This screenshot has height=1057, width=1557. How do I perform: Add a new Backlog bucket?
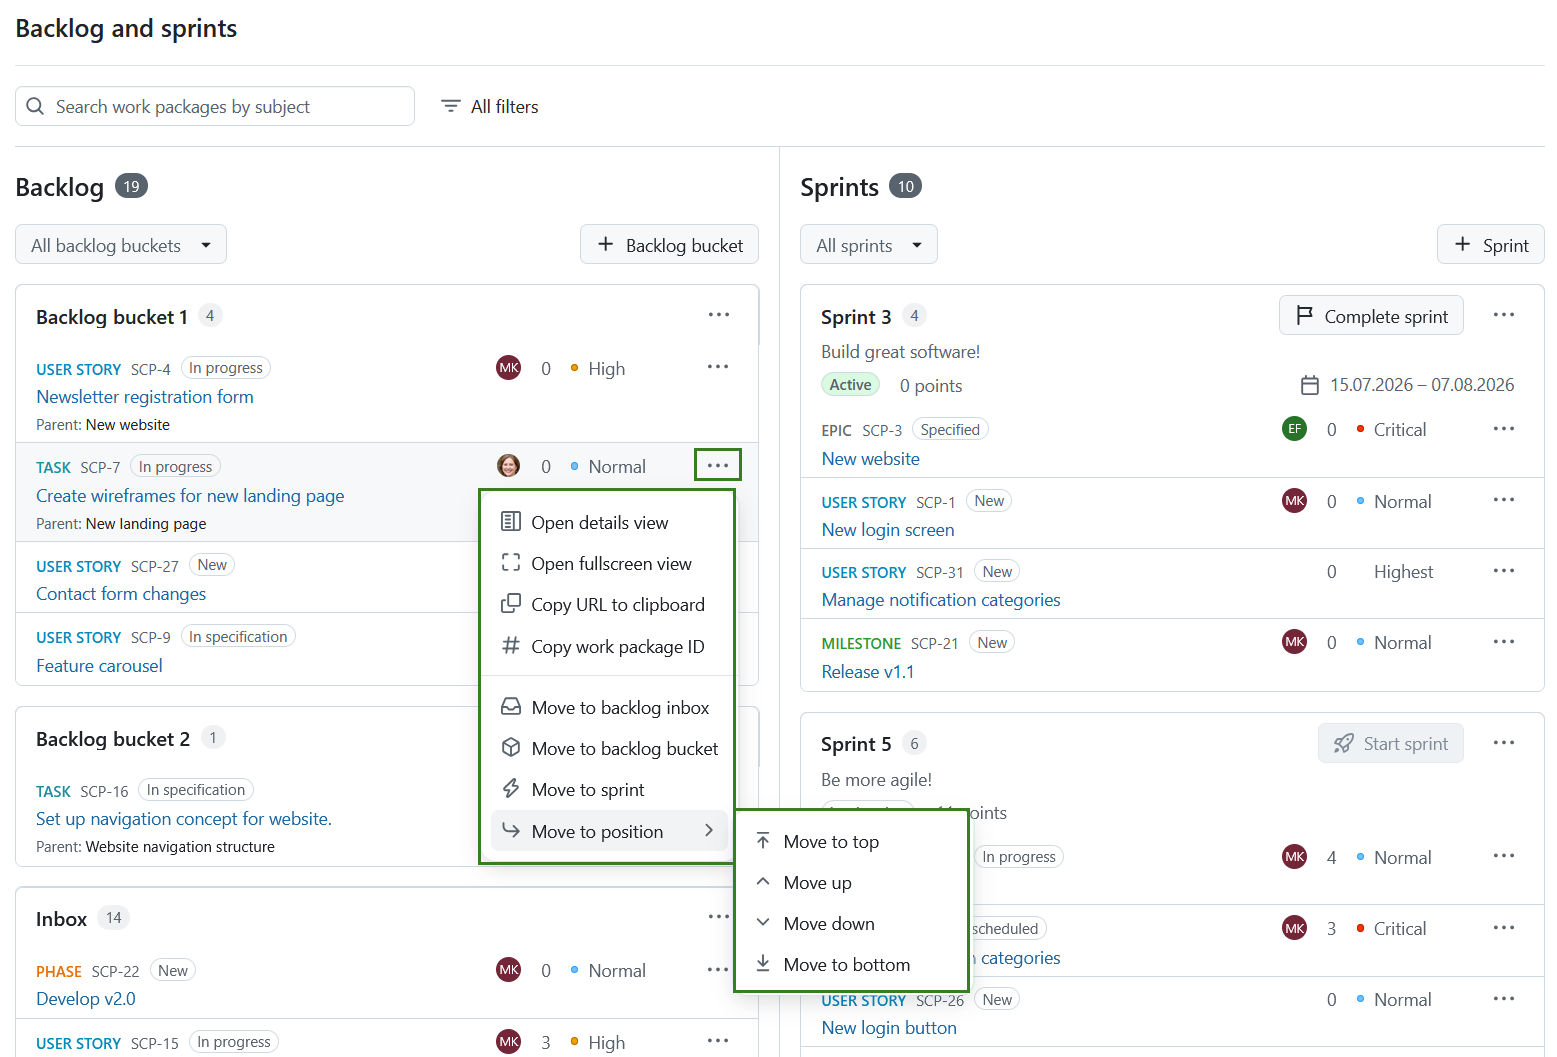(669, 245)
